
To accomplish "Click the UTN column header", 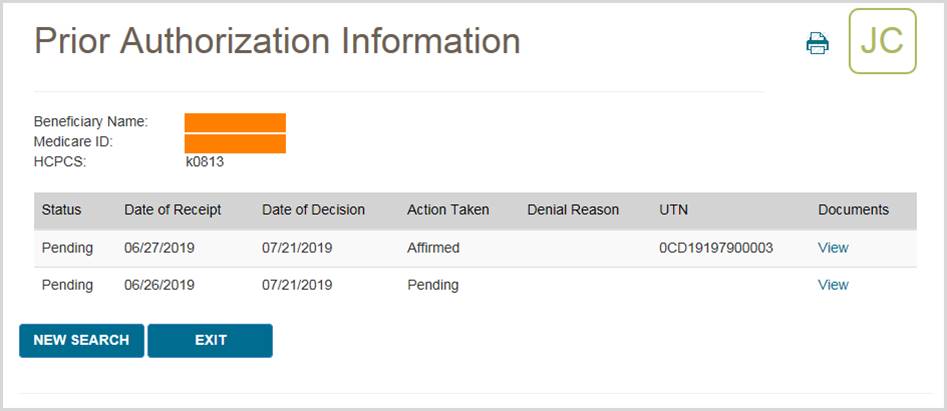I will (674, 210).
